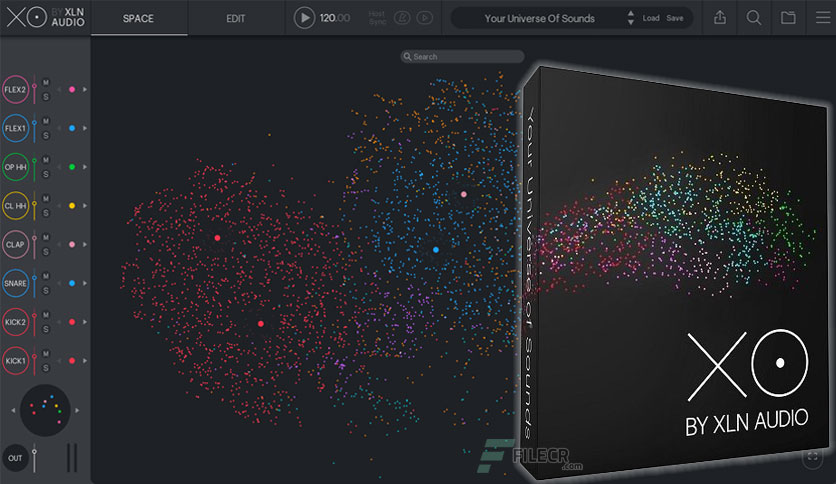Trigger the OP HH pad
The image size is (836, 484).
pos(15,167)
